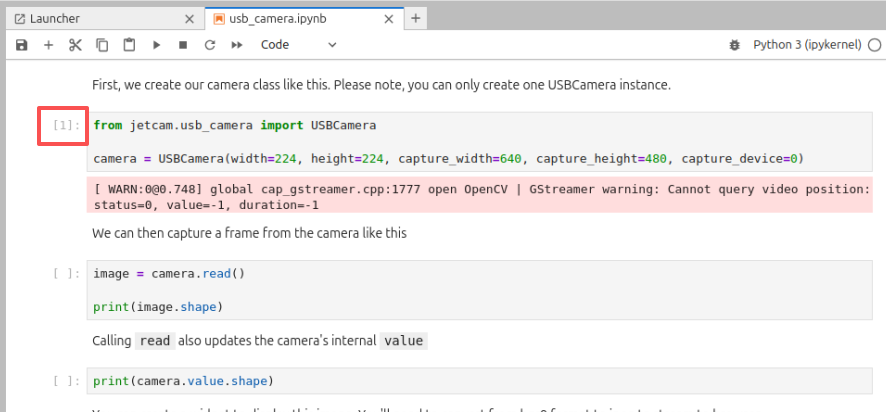Click into the print(camera.value.shape) cell
This screenshot has height=412, width=886.
click(479, 381)
